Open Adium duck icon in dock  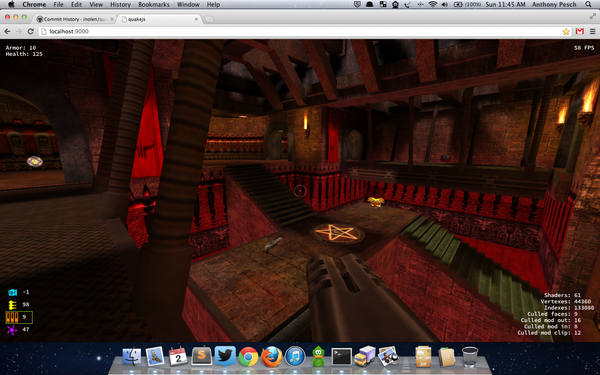pyautogui.click(x=318, y=357)
